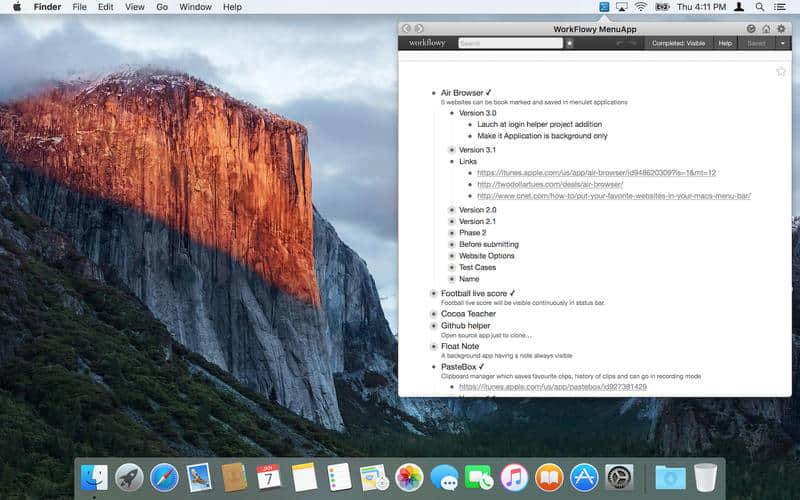
Task: Click the redo arrow in the WorkFlowy toolbar
Action: pyautogui.click(x=633, y=43)
